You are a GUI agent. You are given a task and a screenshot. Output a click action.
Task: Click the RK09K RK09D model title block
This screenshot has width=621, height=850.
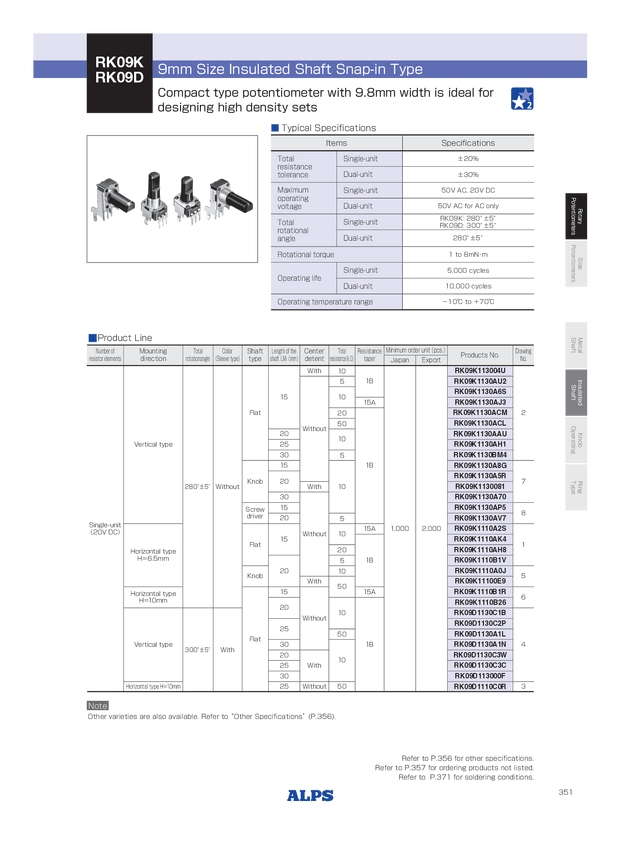119,73
